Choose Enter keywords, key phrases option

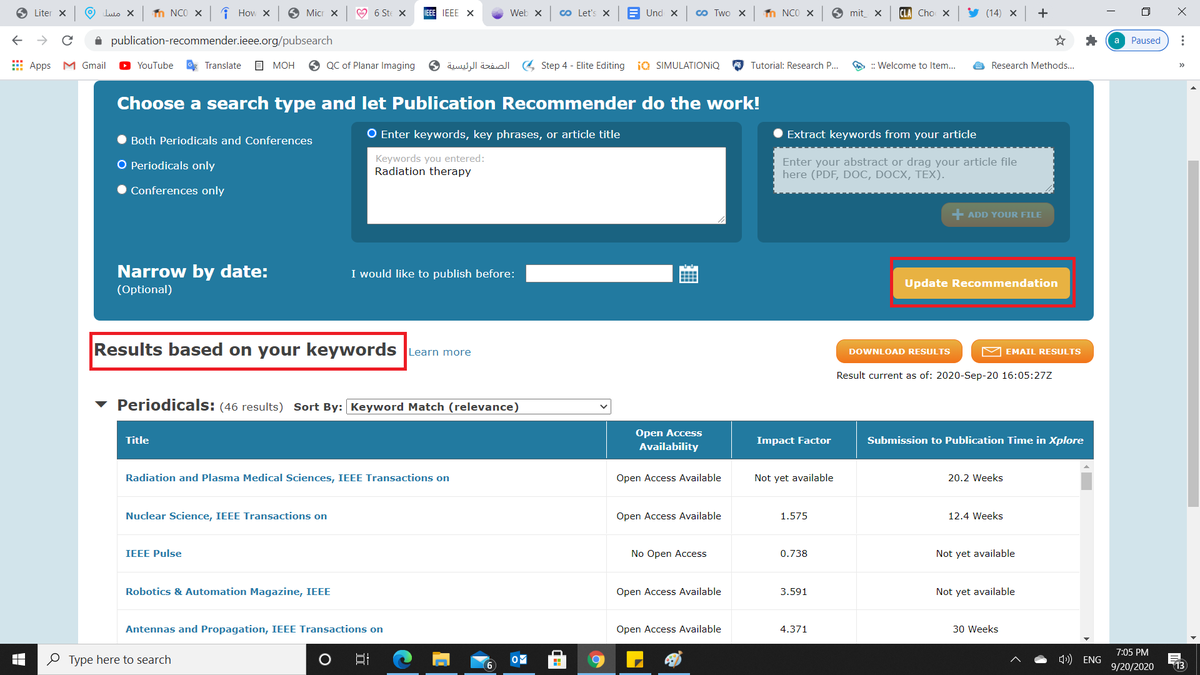tap(372, 134)
